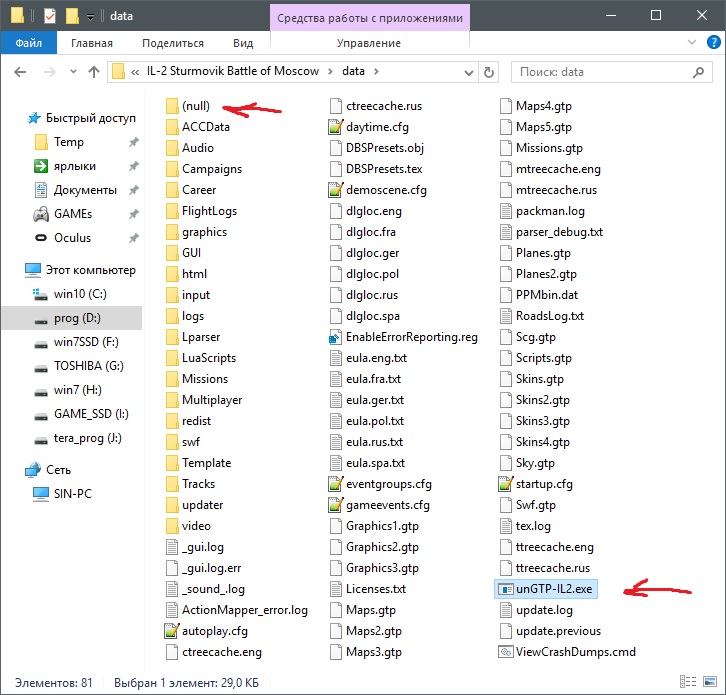Select Этот компьютер in navigation pane
The height and width of the screenshot is (695, 726).
point(90,270)
